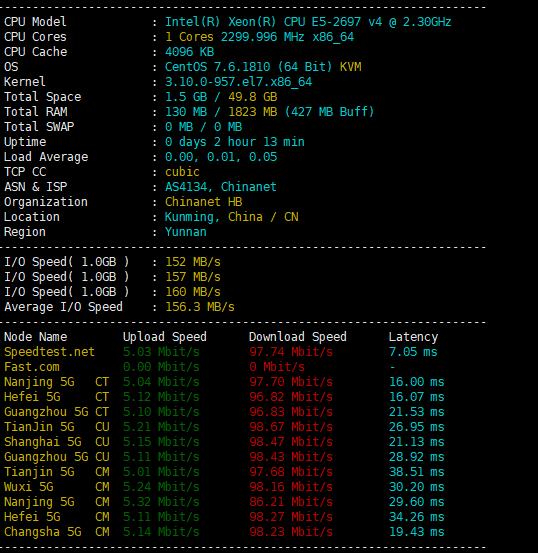
Task: Click the Kunming, China location text
Action: (213, 217)
